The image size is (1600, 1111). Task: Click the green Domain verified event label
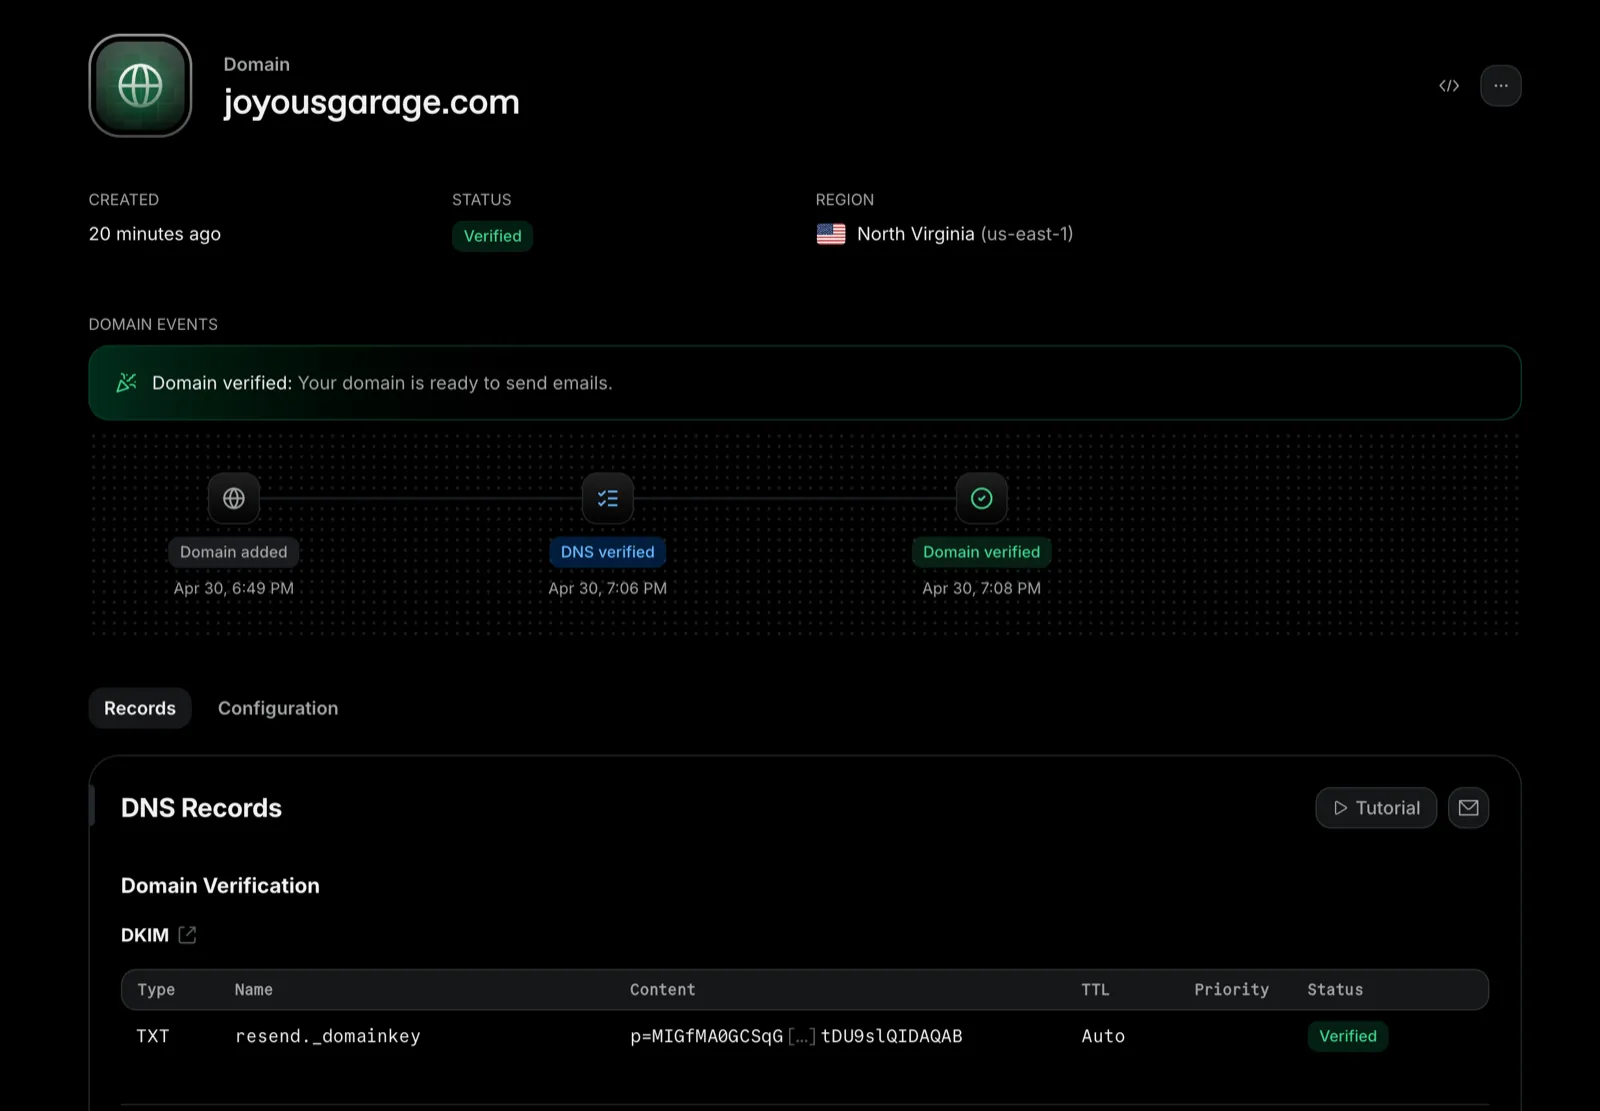point(981,552)
